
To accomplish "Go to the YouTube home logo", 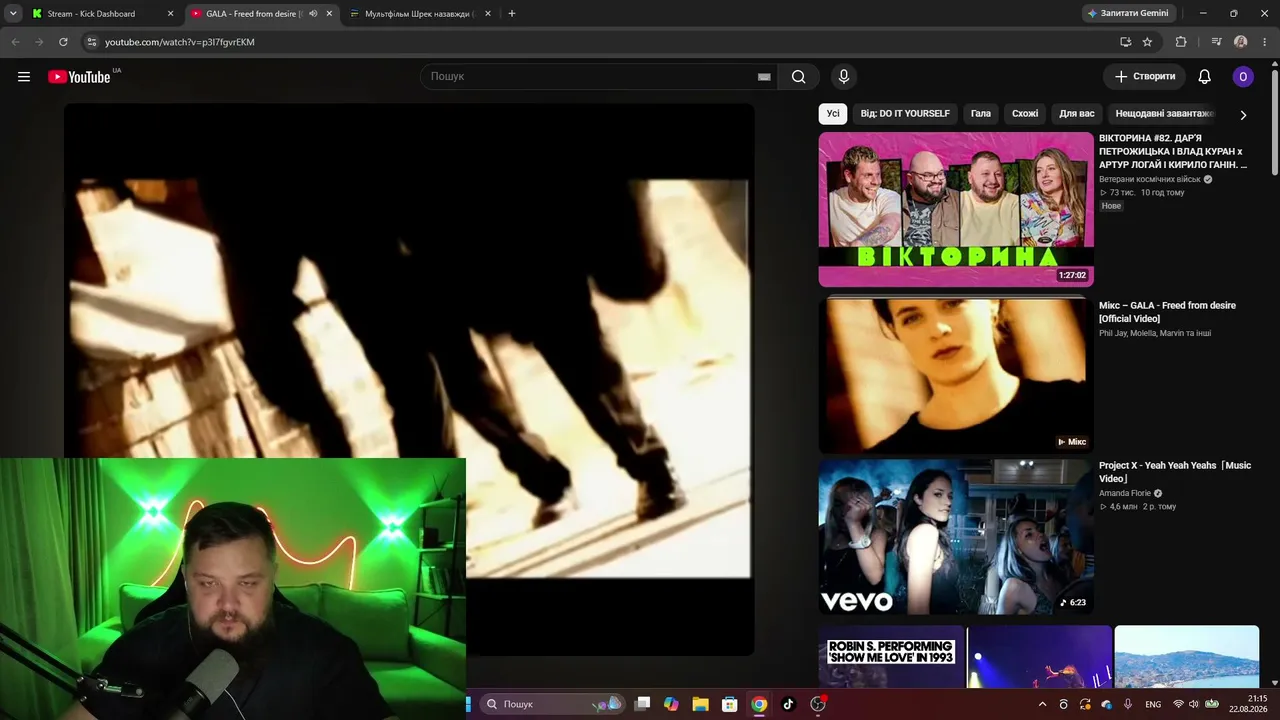I will click(x=79, y=77).
